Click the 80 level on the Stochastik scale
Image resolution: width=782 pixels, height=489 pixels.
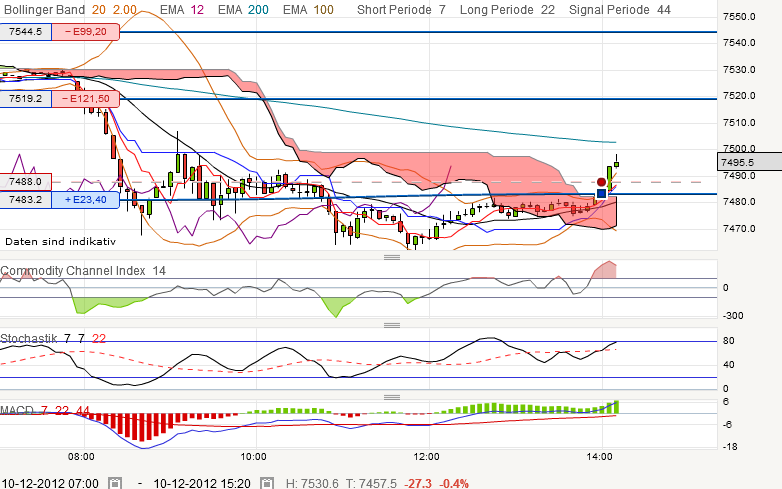pyautogui.click(x=729, y=341)
